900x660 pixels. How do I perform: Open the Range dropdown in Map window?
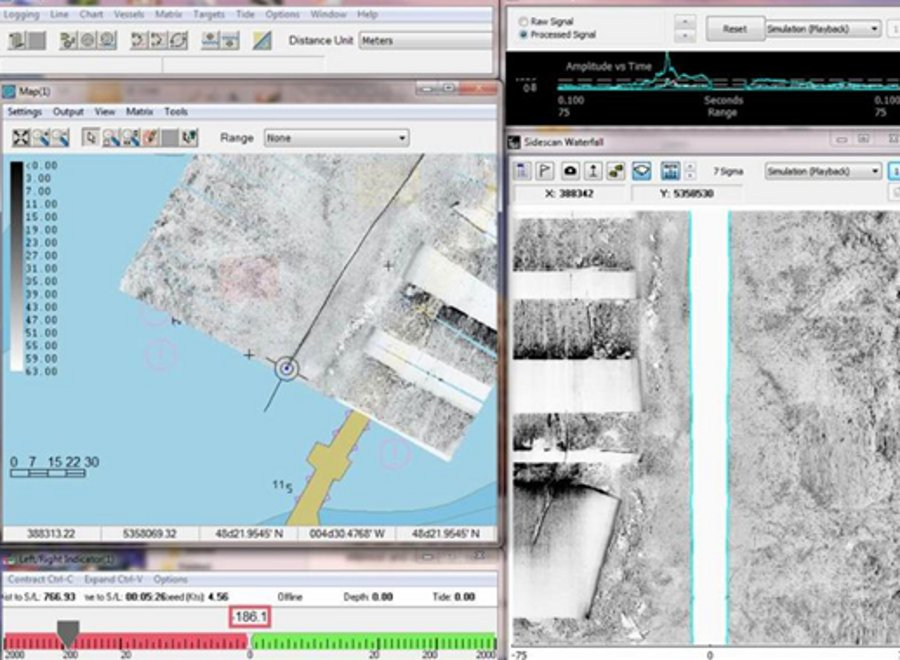336,138
